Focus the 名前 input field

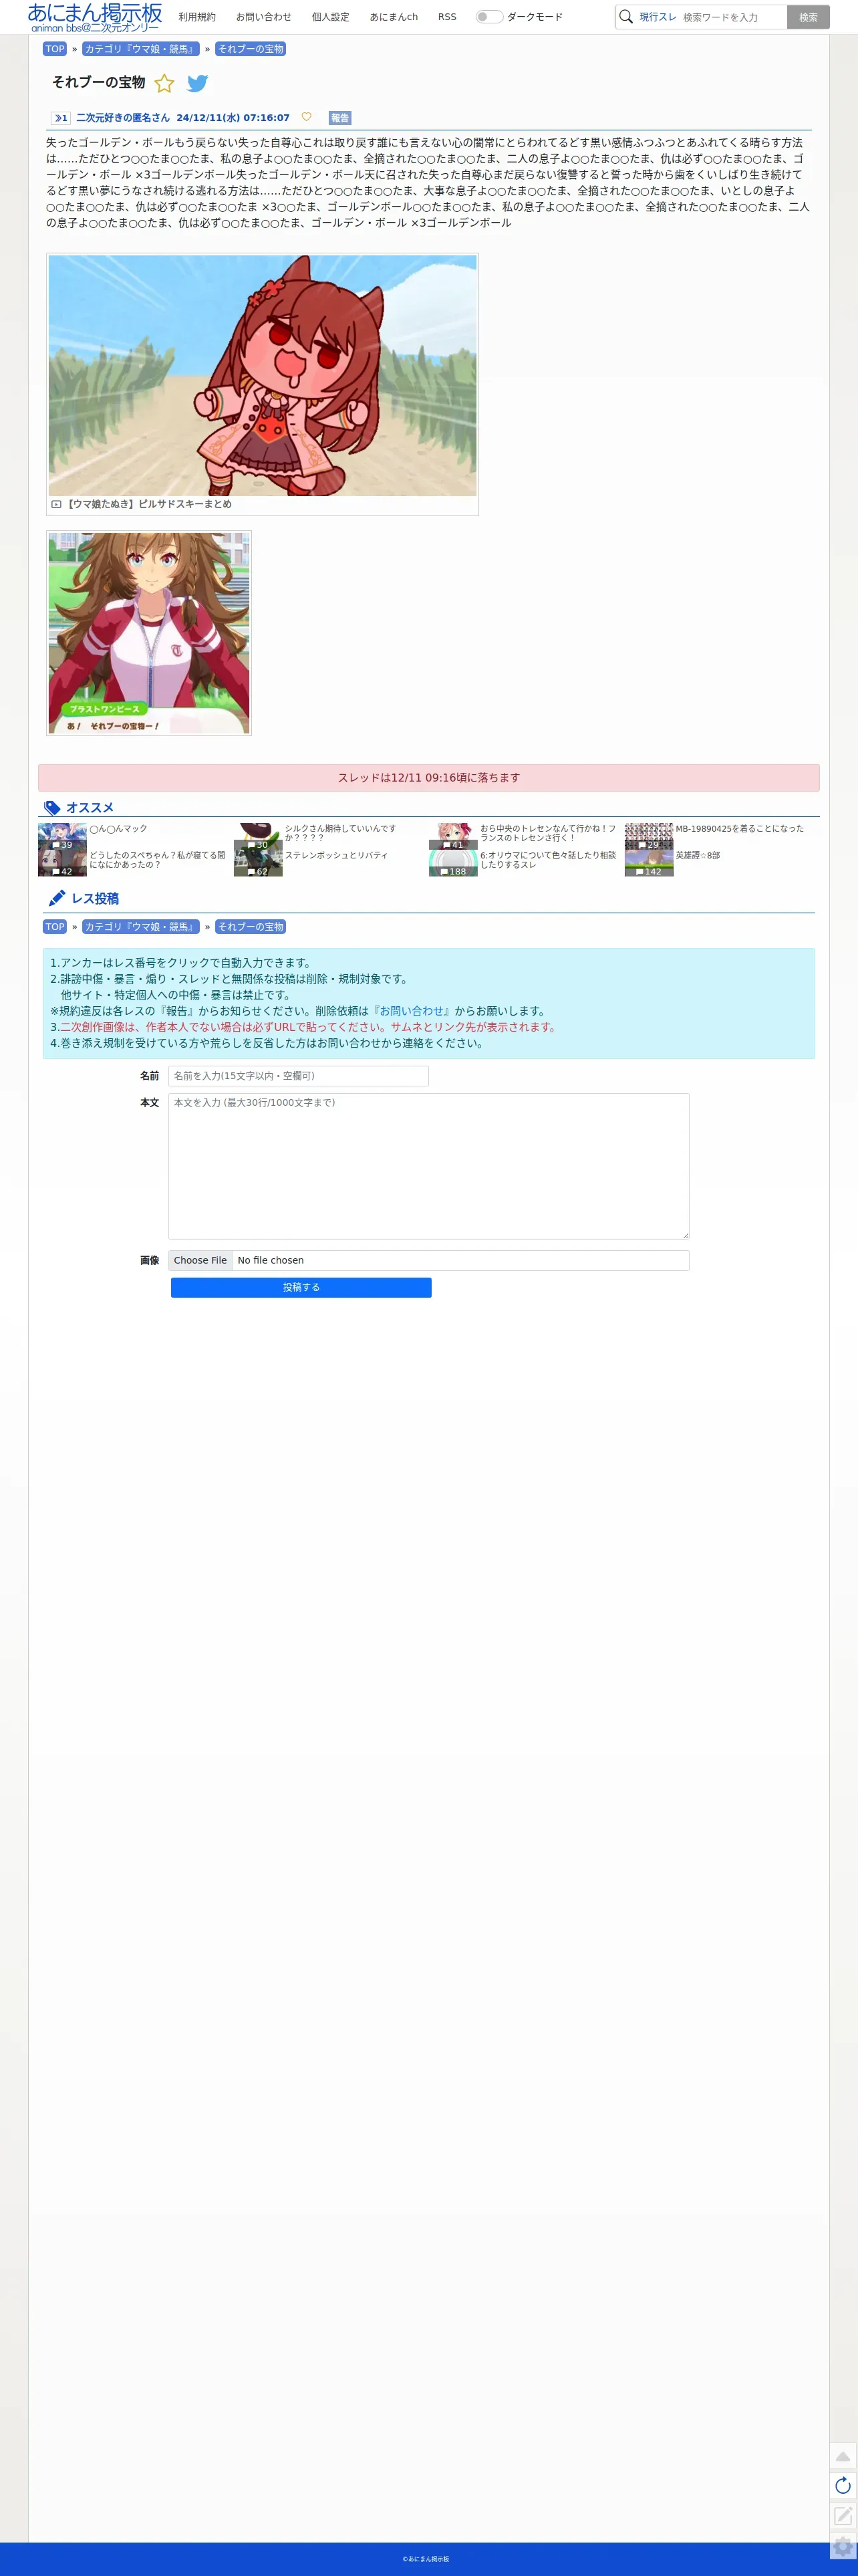(x=298, y=1076)
